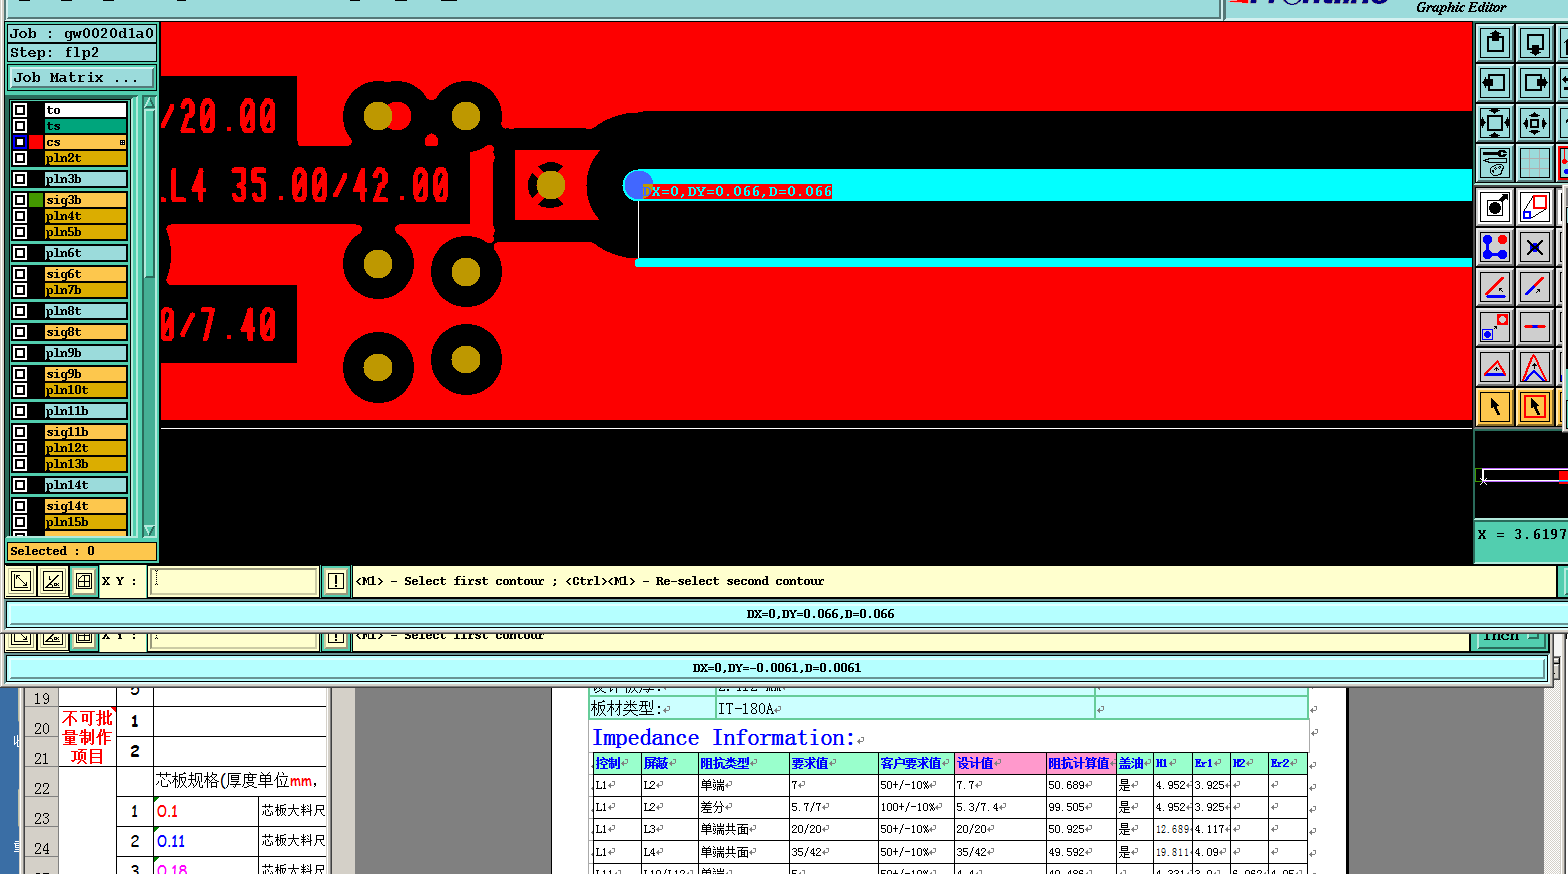Click the angle snap icon by X Y

coord(53,581)
